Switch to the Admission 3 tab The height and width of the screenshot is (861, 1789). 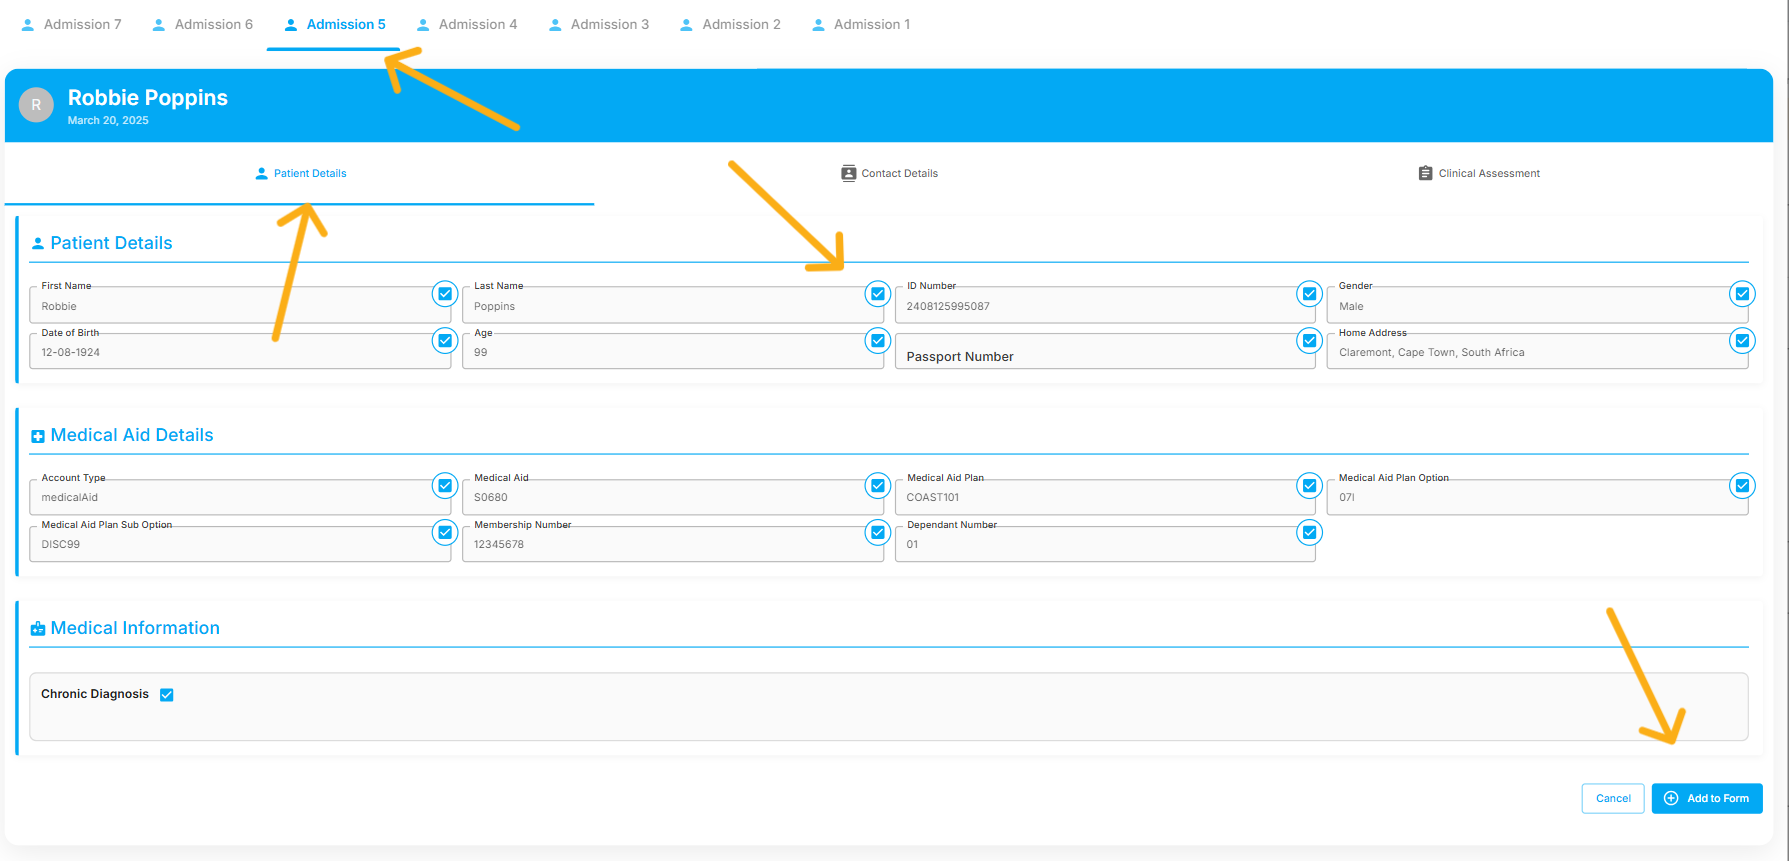[x=599, y=25]
